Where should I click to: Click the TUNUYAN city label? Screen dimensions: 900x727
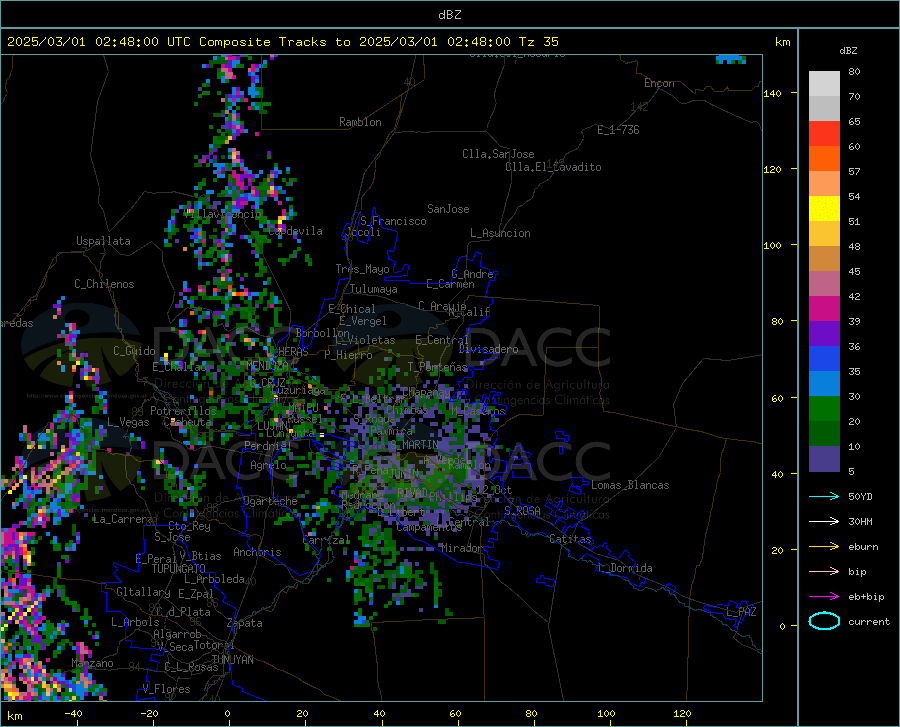[x=232, y=659]
